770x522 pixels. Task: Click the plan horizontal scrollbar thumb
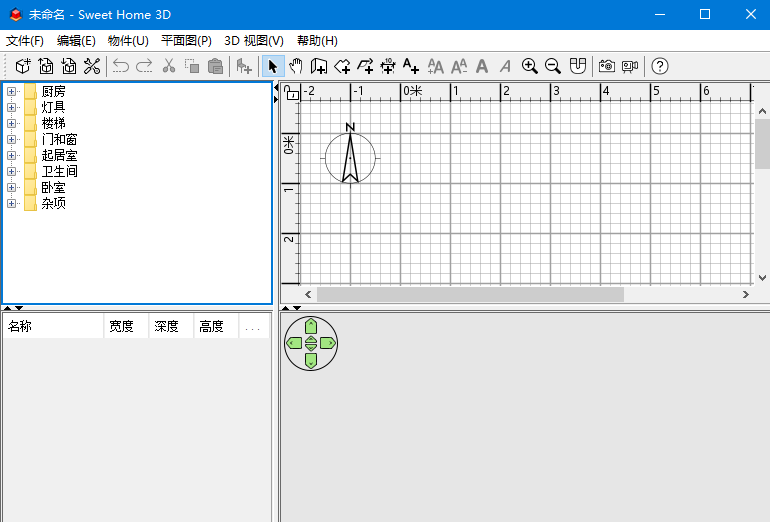click(470, 295)
